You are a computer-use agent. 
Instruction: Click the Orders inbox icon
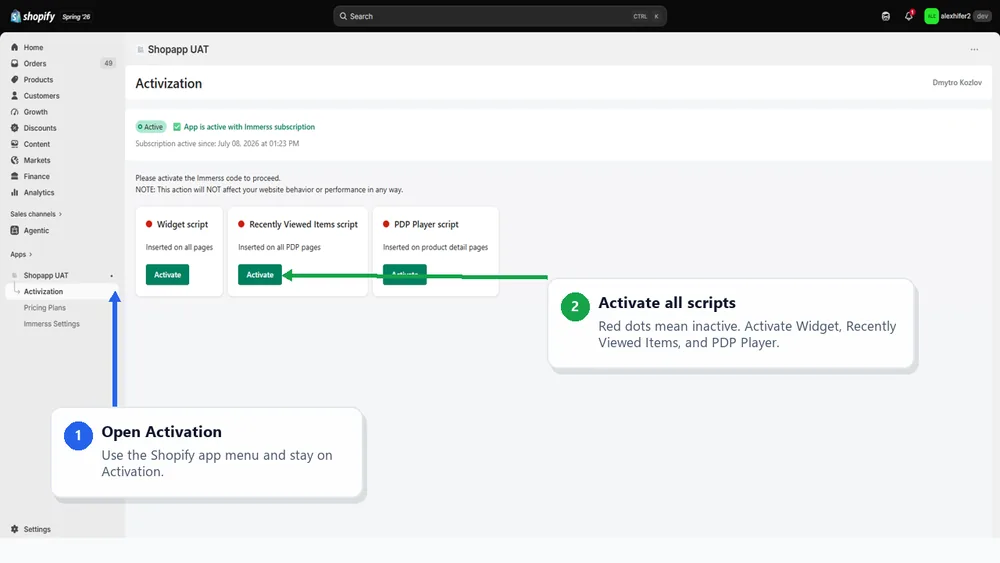click(15, 63)
